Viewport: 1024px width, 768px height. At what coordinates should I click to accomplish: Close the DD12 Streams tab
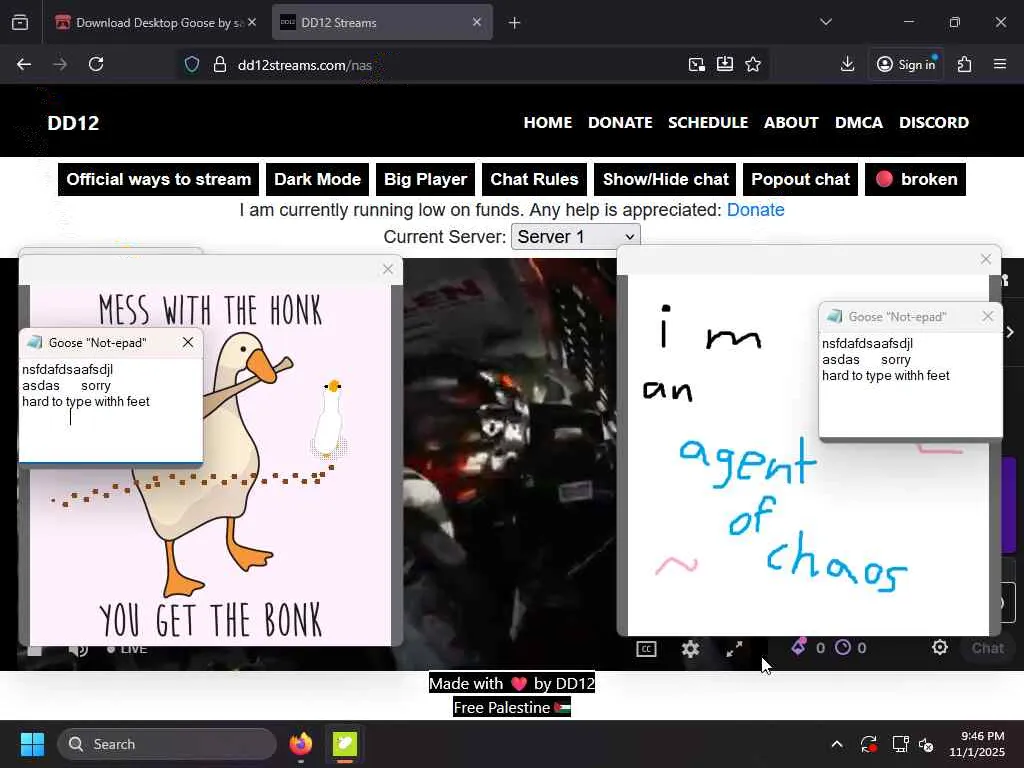[477, 22]
